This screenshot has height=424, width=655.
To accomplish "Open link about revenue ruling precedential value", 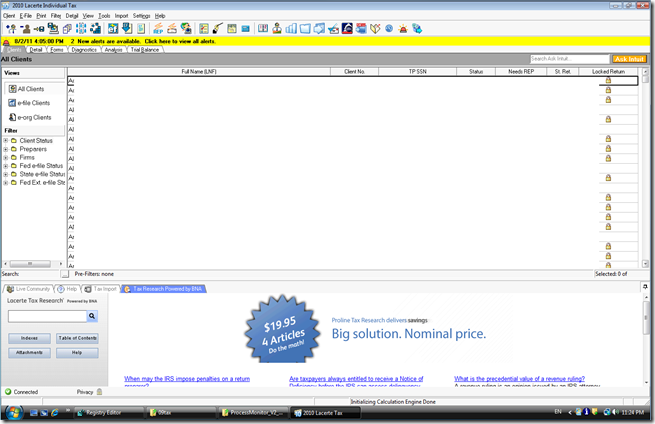I will click(x=519, y=379).
